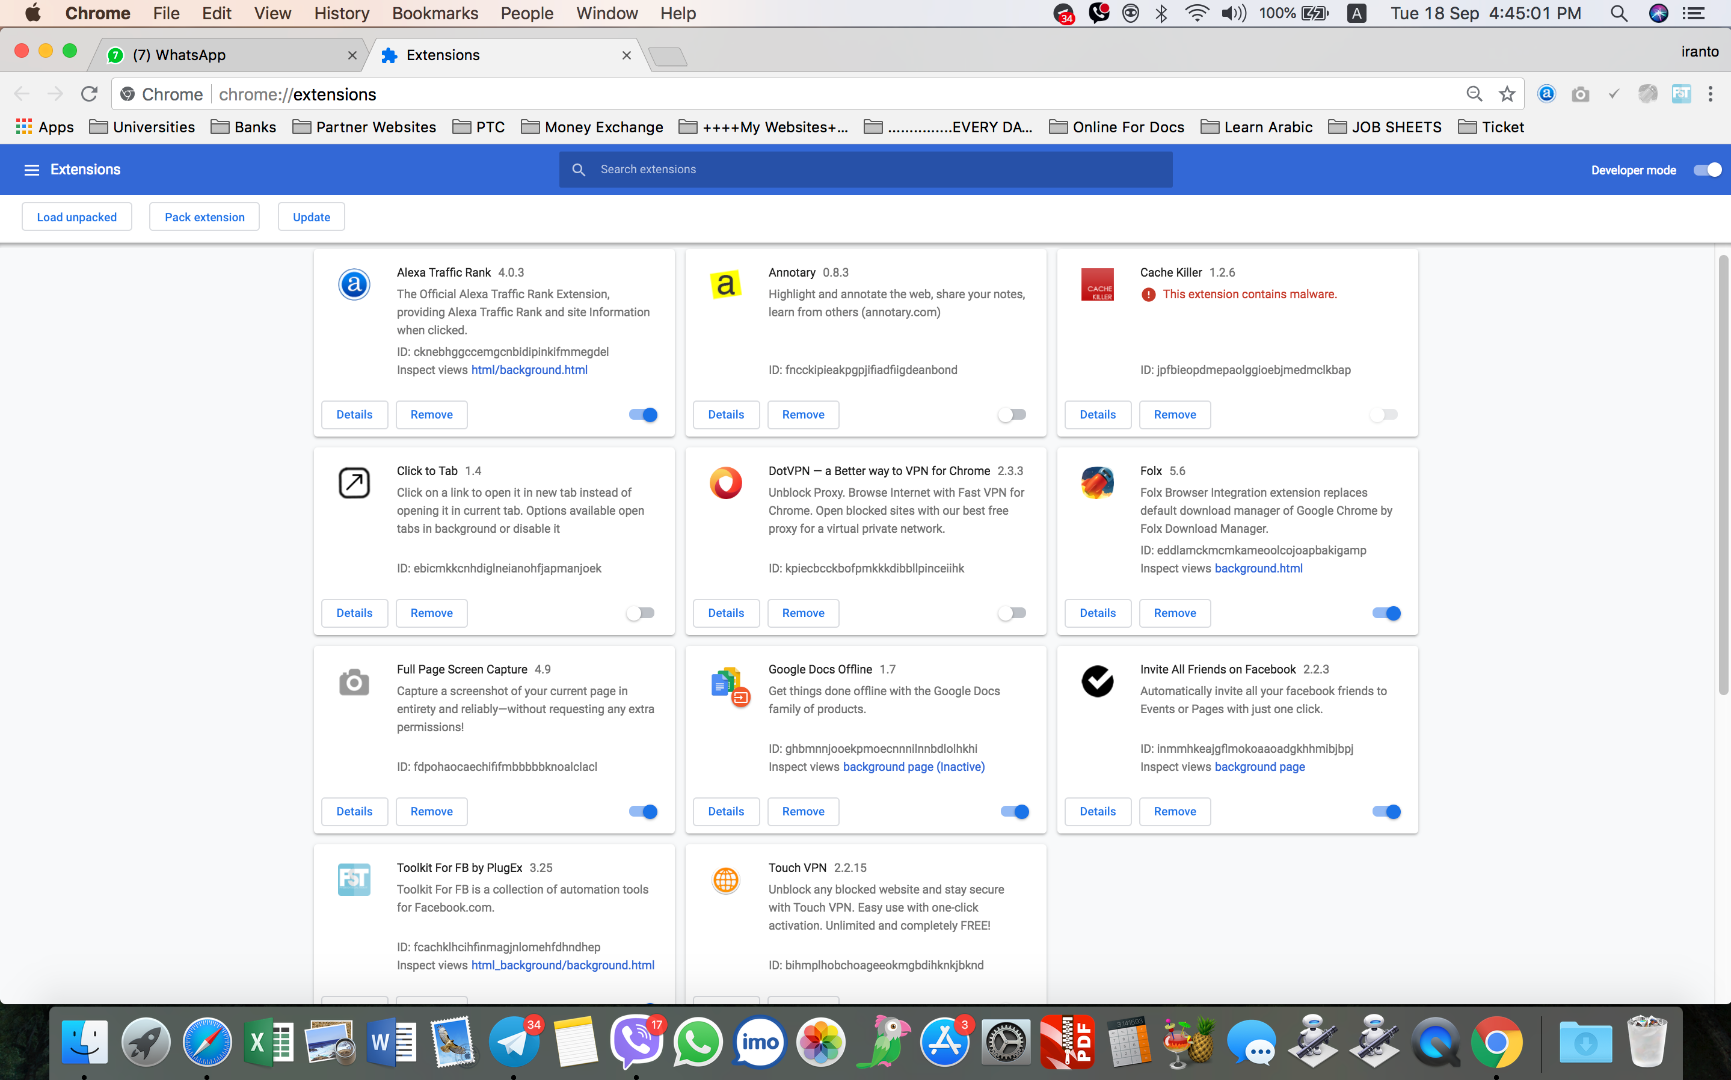Click the vertical page scrollbar
1731x1080 pixels.
1723,475
